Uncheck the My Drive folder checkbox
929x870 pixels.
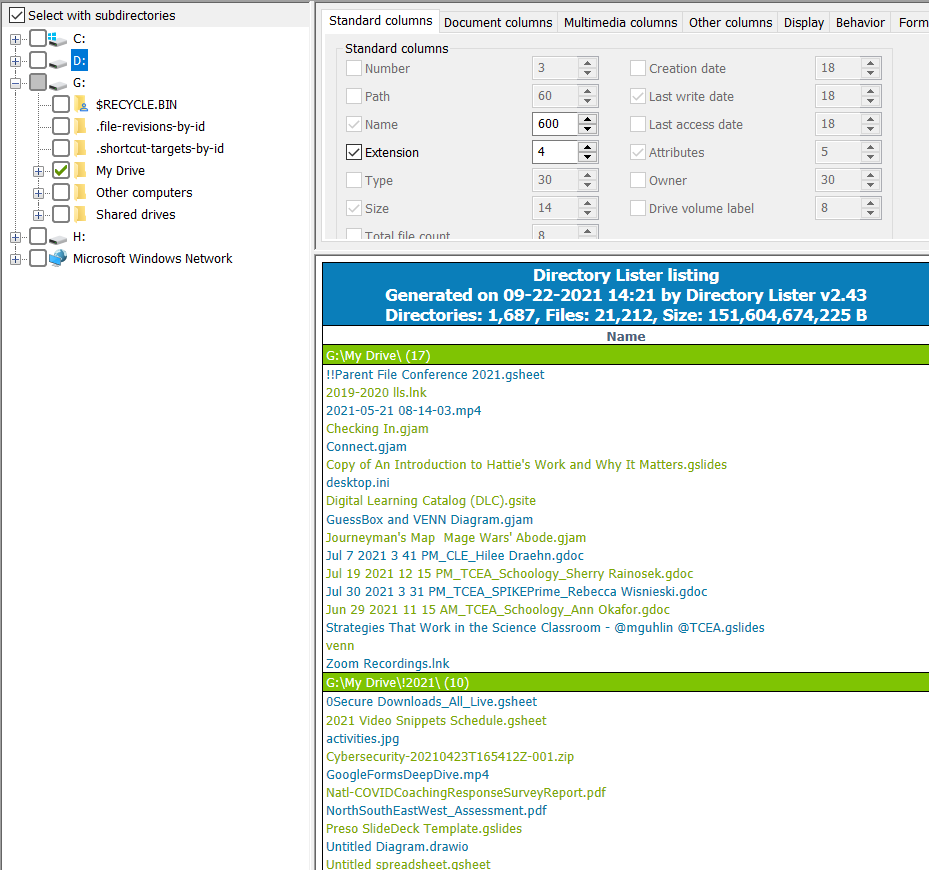click(x=61, y=170)
